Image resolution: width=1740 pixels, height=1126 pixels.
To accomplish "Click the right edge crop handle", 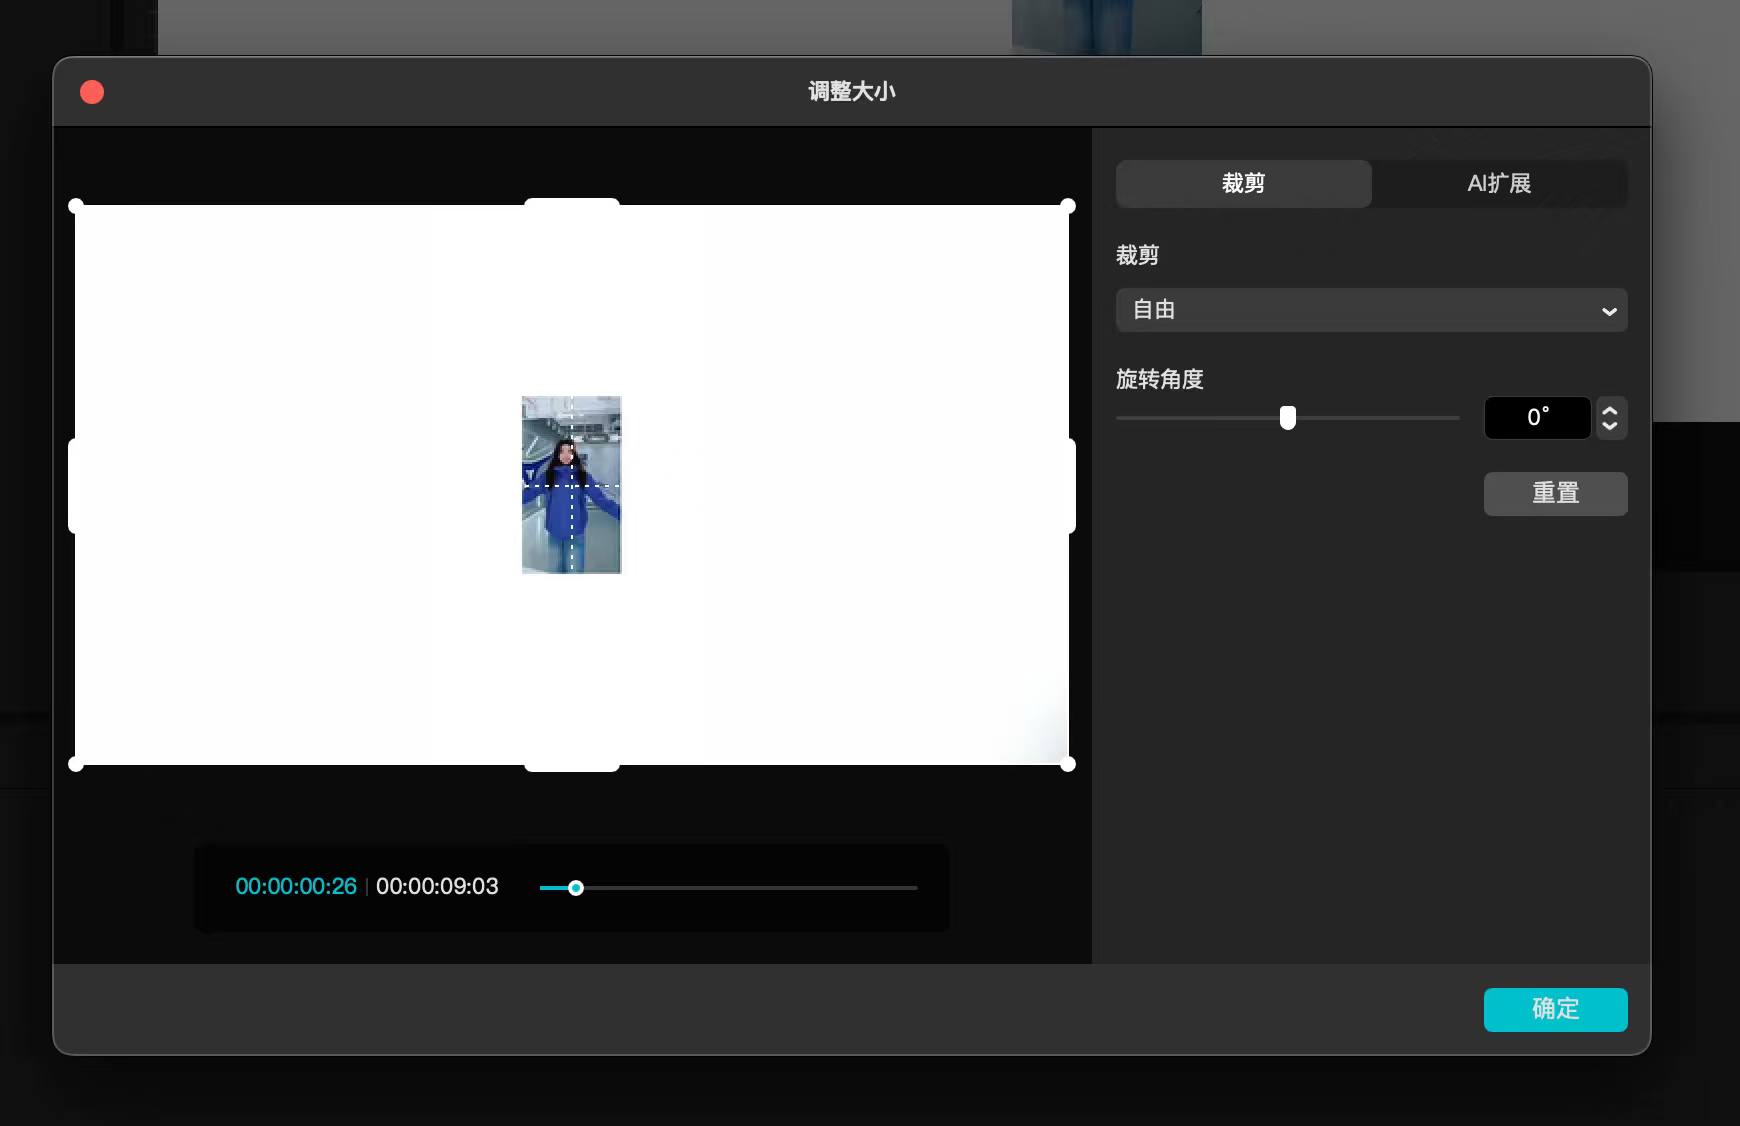I will click(1071, 486).
